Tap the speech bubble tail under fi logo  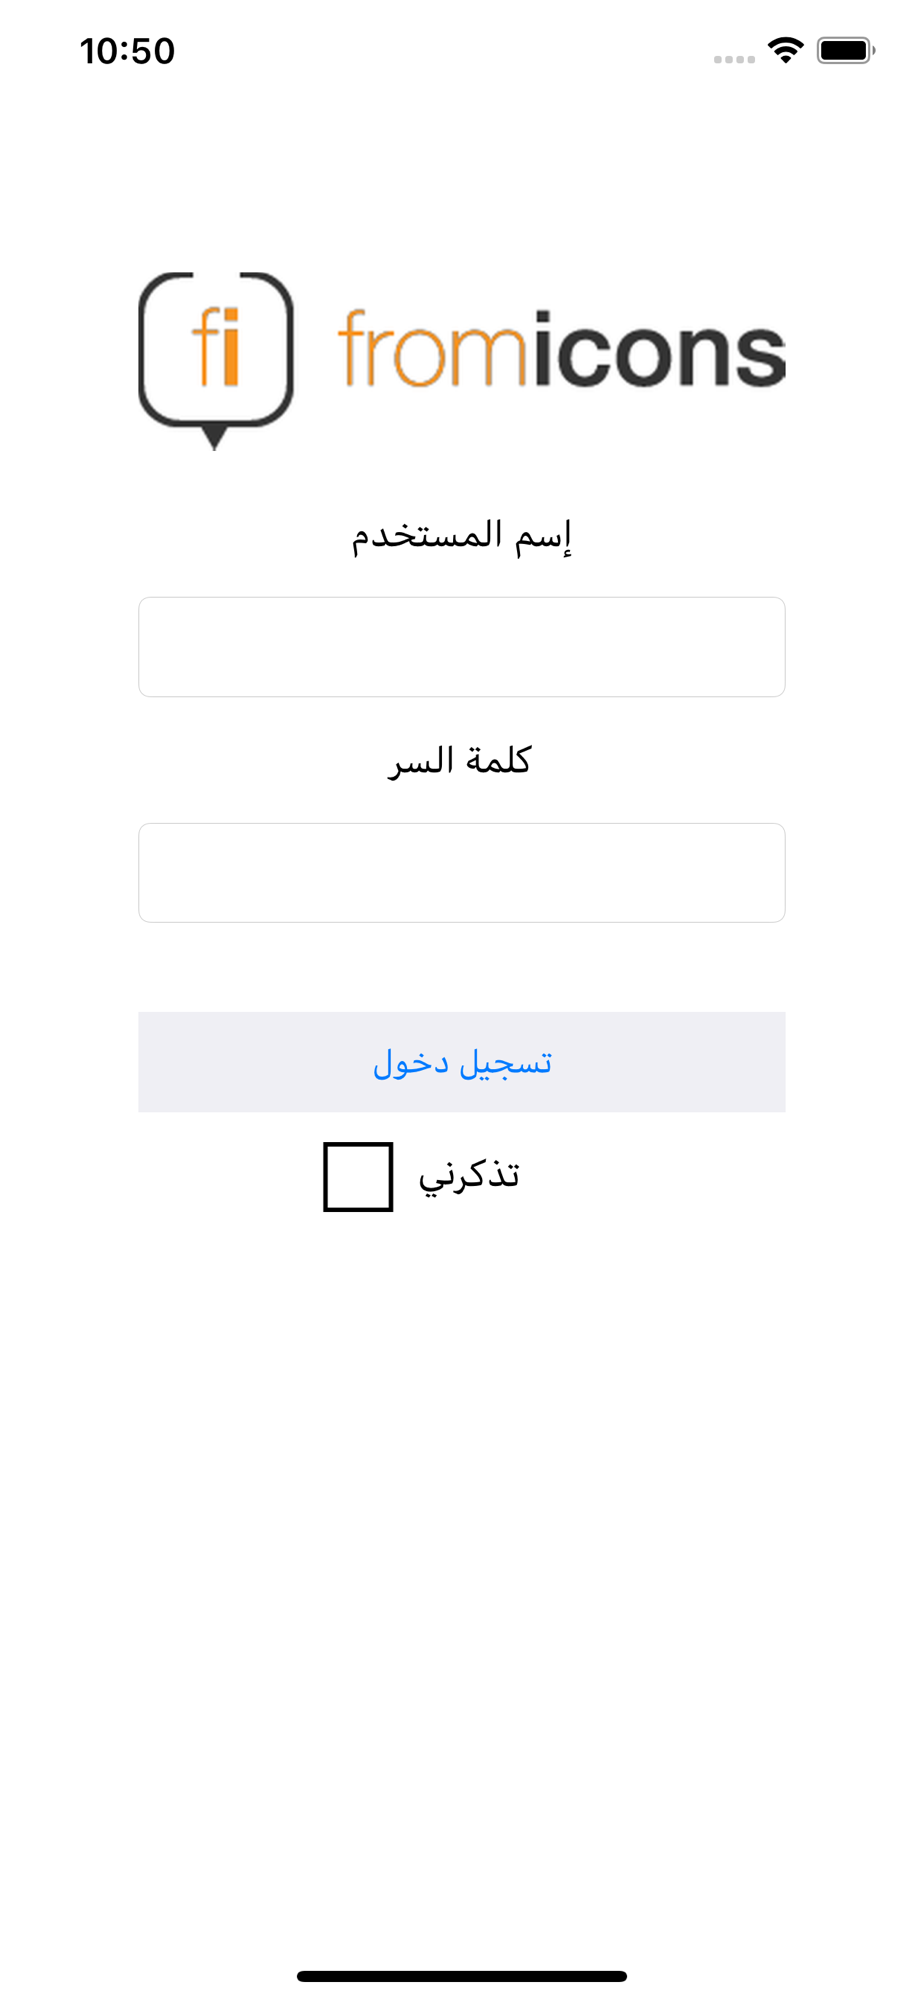[x=214, y=438]
